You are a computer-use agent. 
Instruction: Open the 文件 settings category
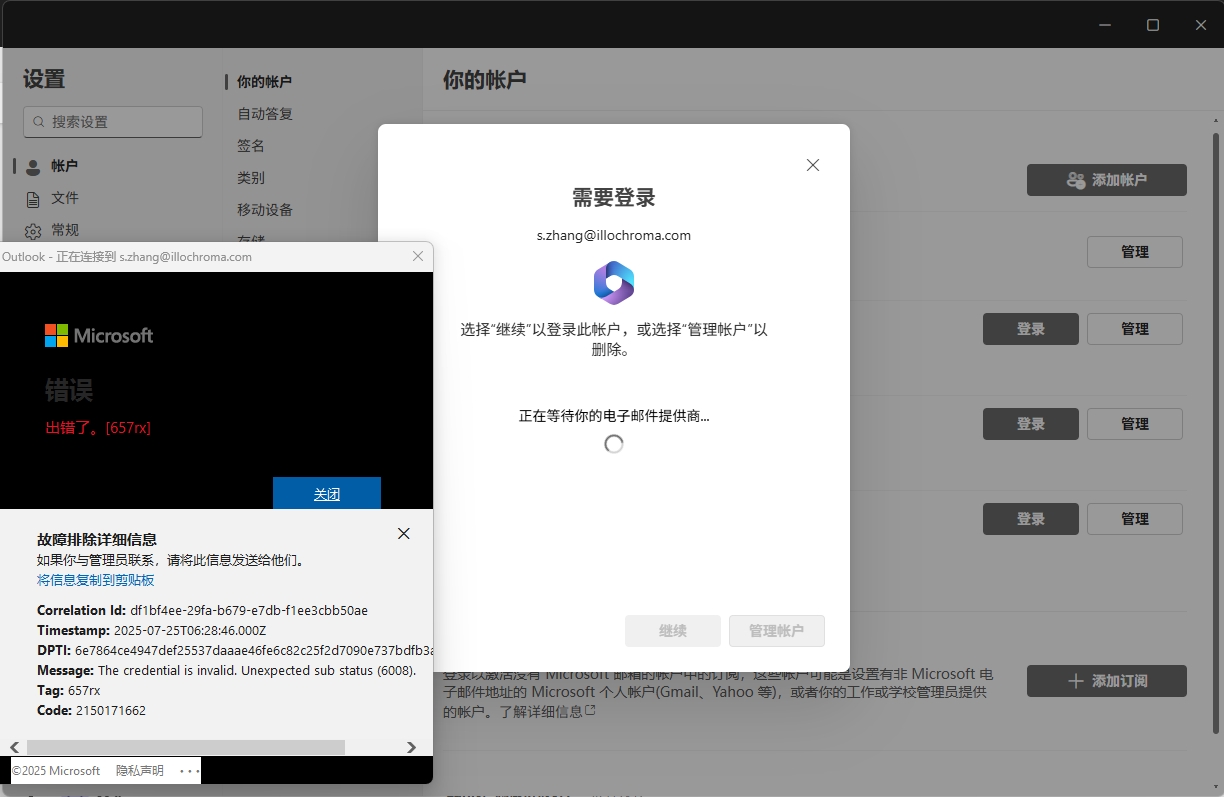coord(64,198)
